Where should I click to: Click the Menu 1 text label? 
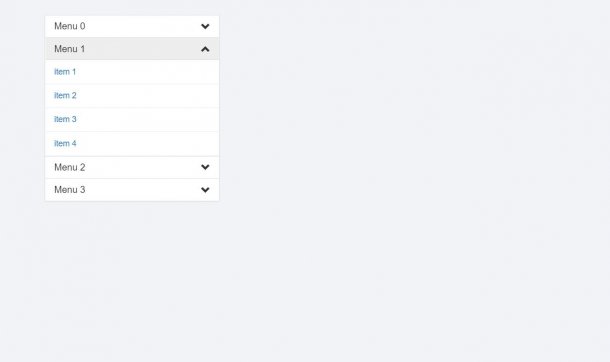click(70, 49)
